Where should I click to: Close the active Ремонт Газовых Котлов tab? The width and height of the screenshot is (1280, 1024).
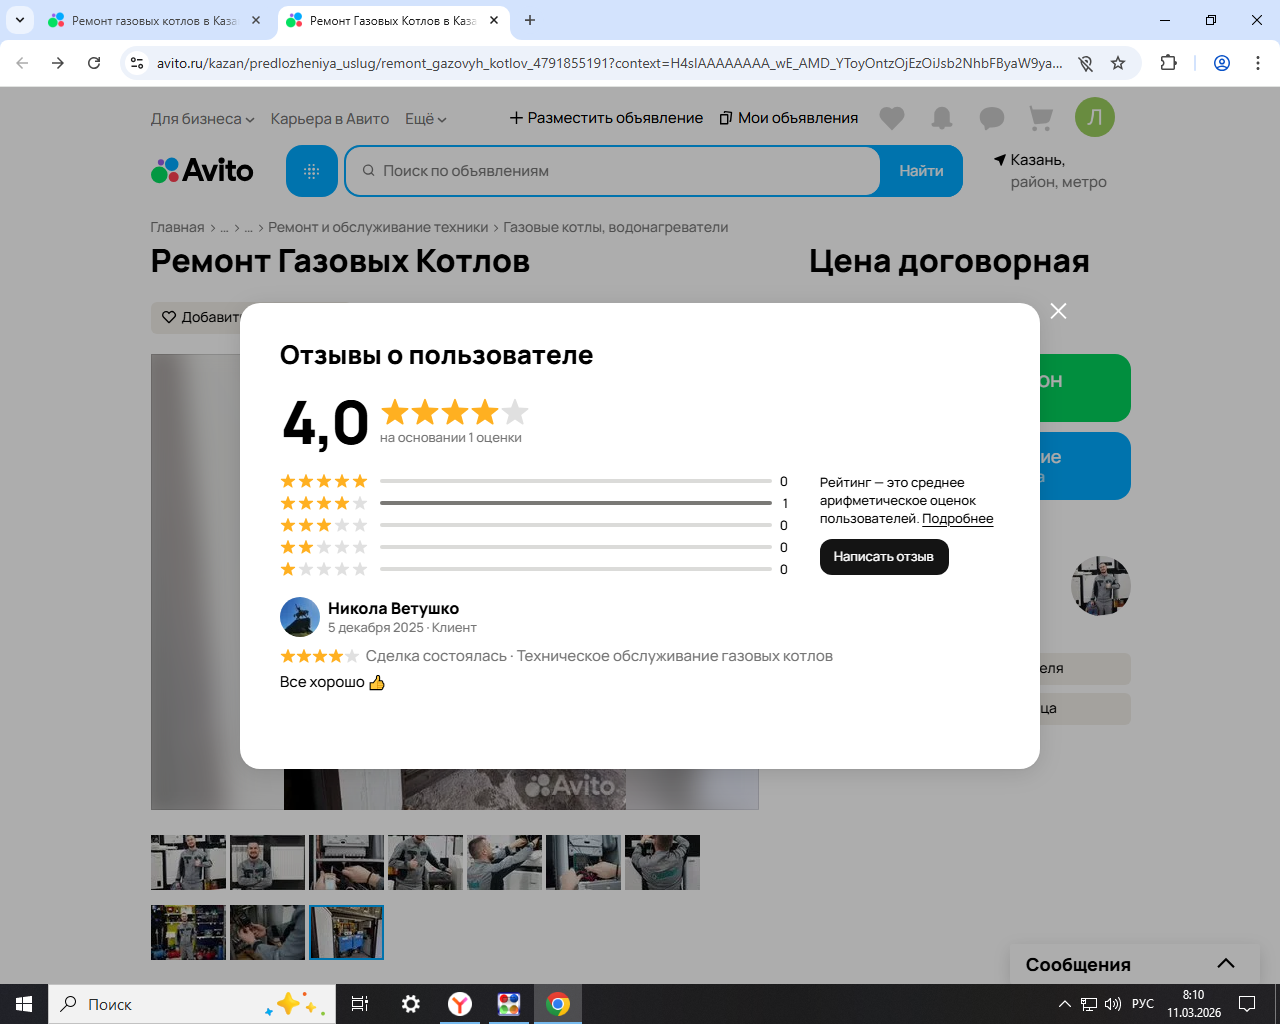pos(494,20)
